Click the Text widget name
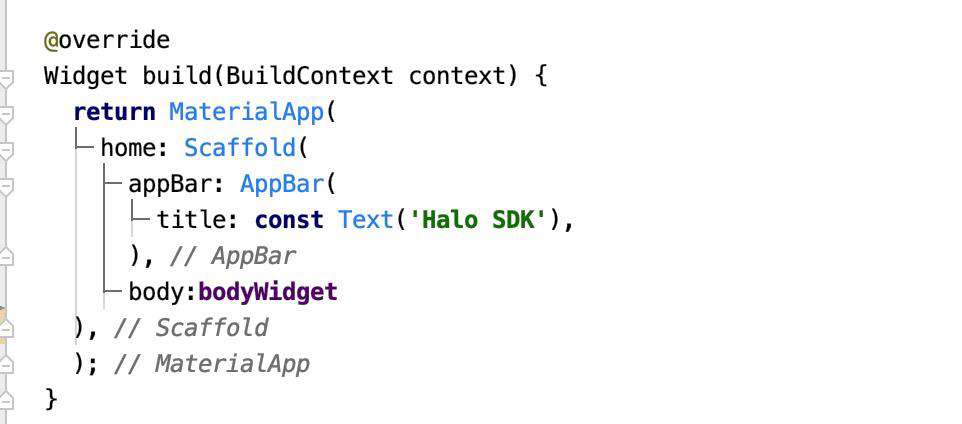Screen dimensions: 962x424 pos(365,220)
